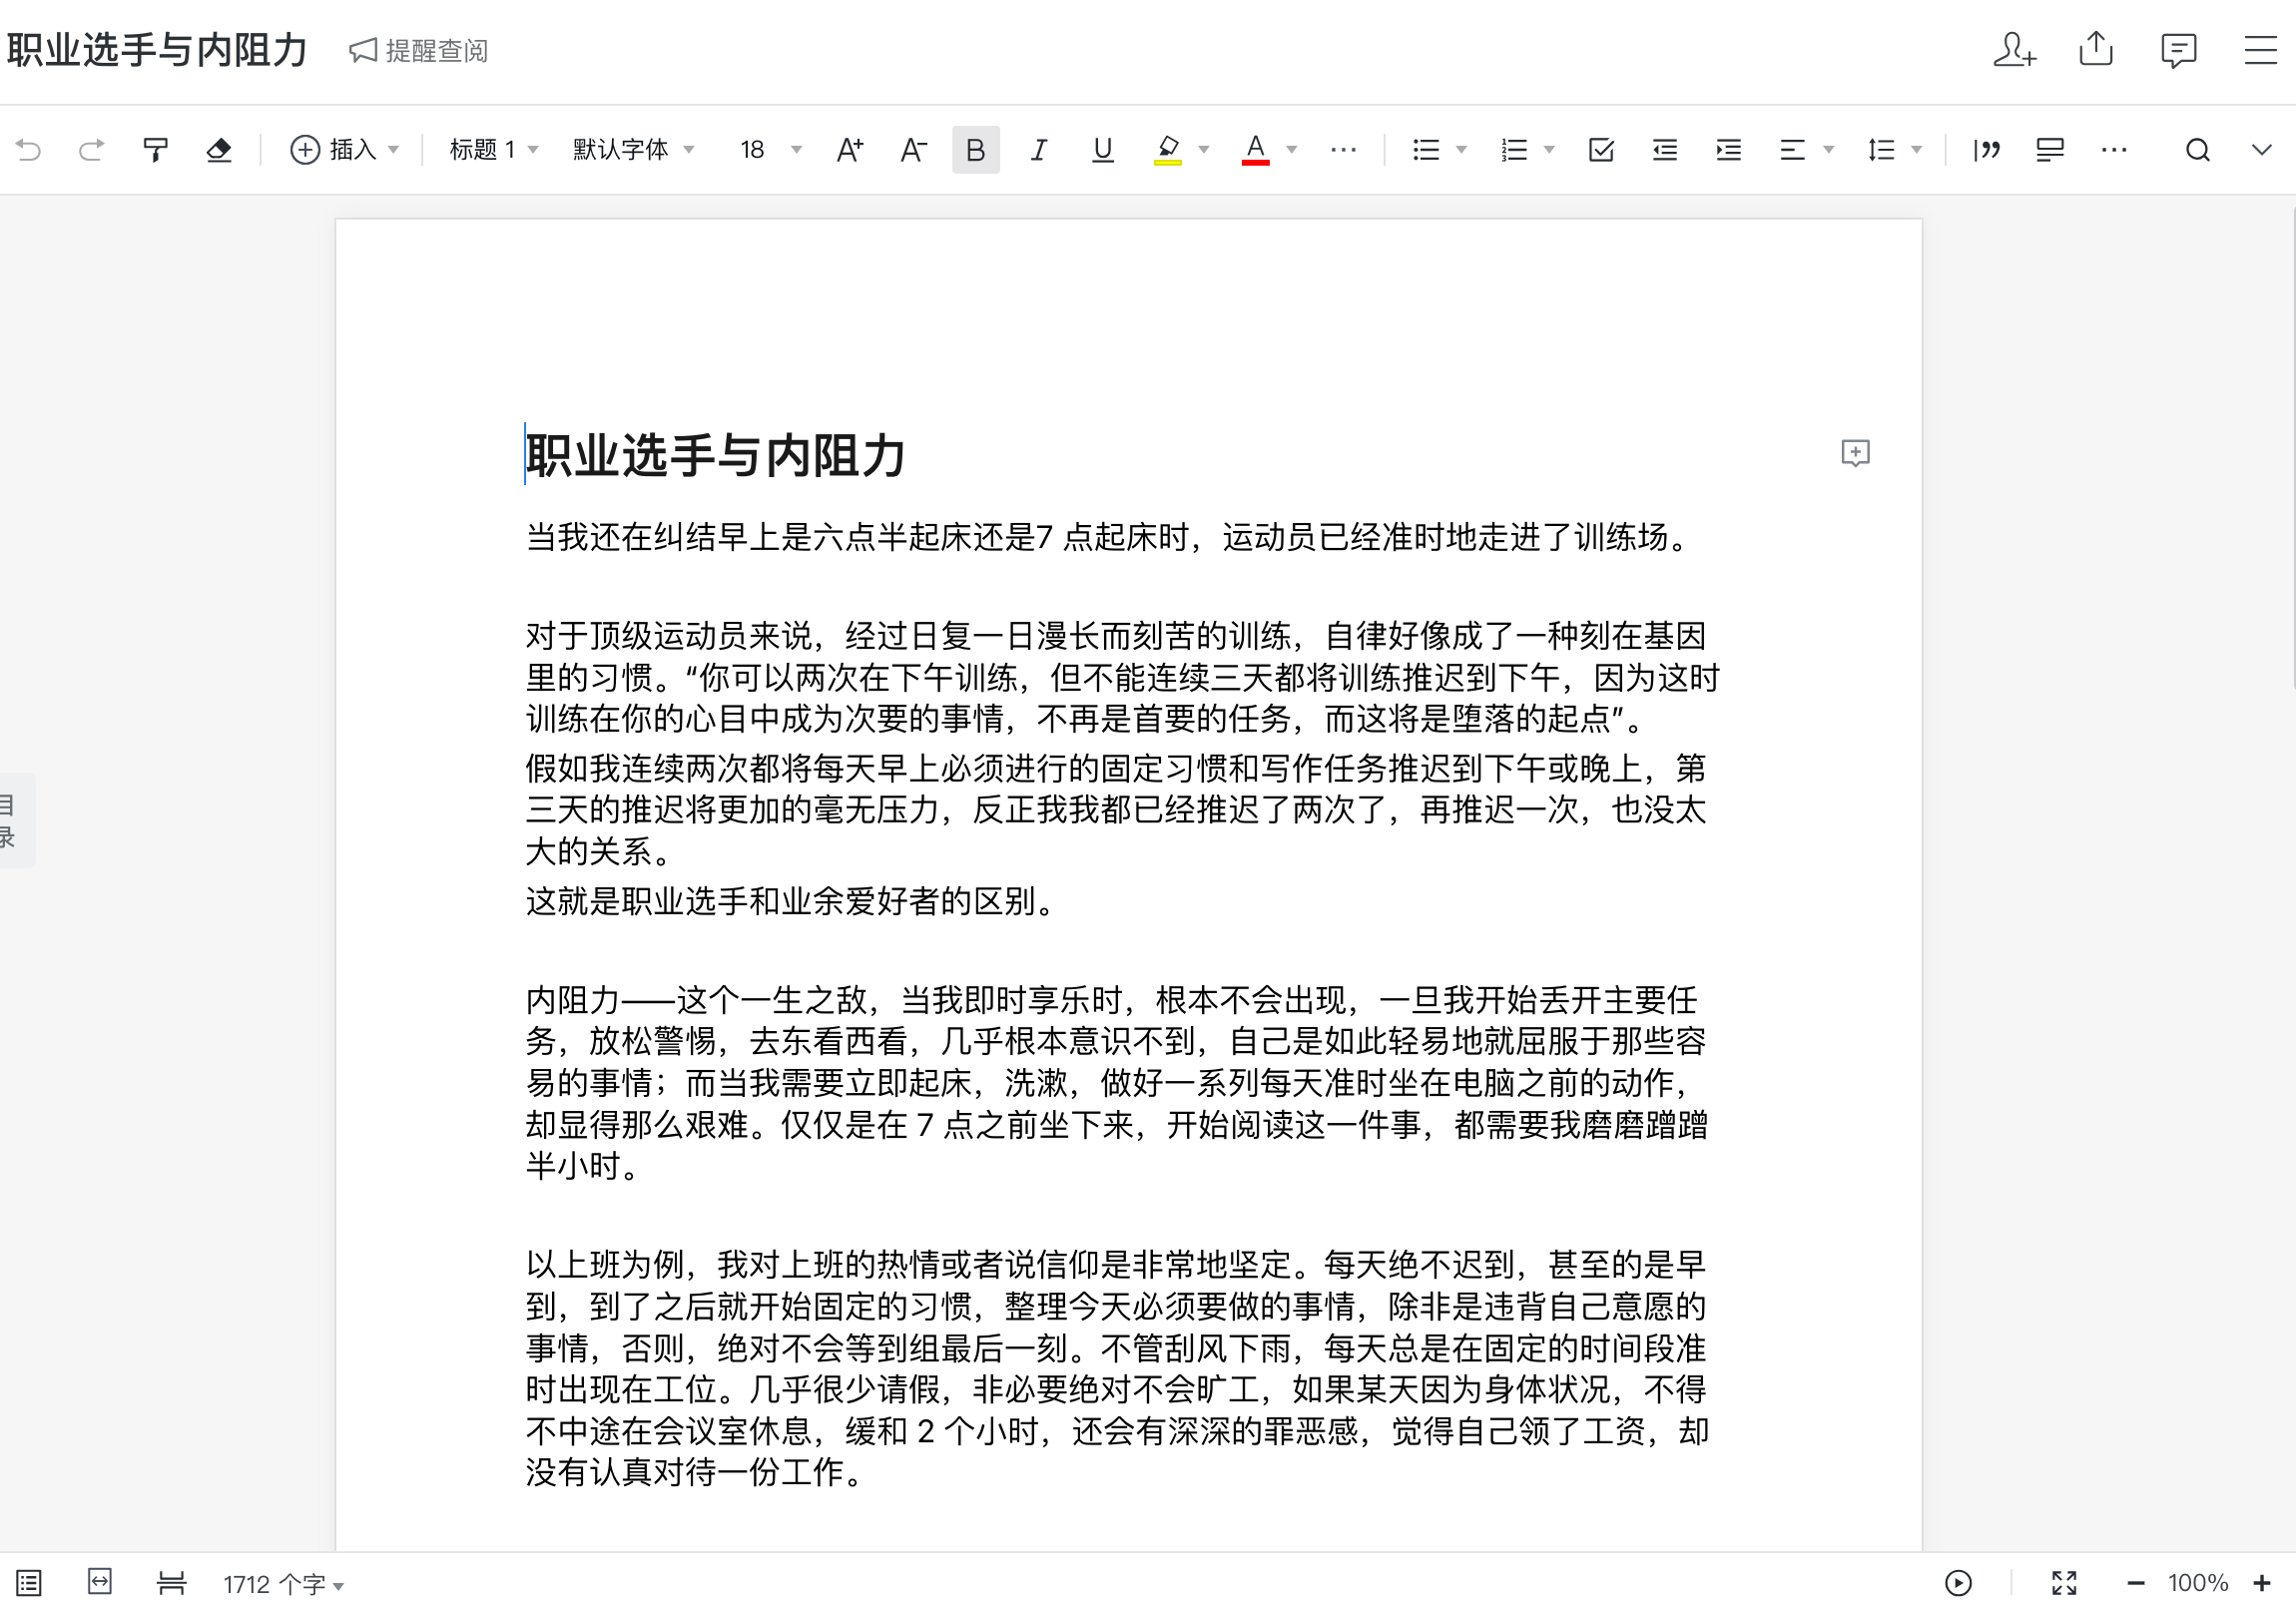
Task: Open the 标题 1 style dropdown
Action: [494, 150]
